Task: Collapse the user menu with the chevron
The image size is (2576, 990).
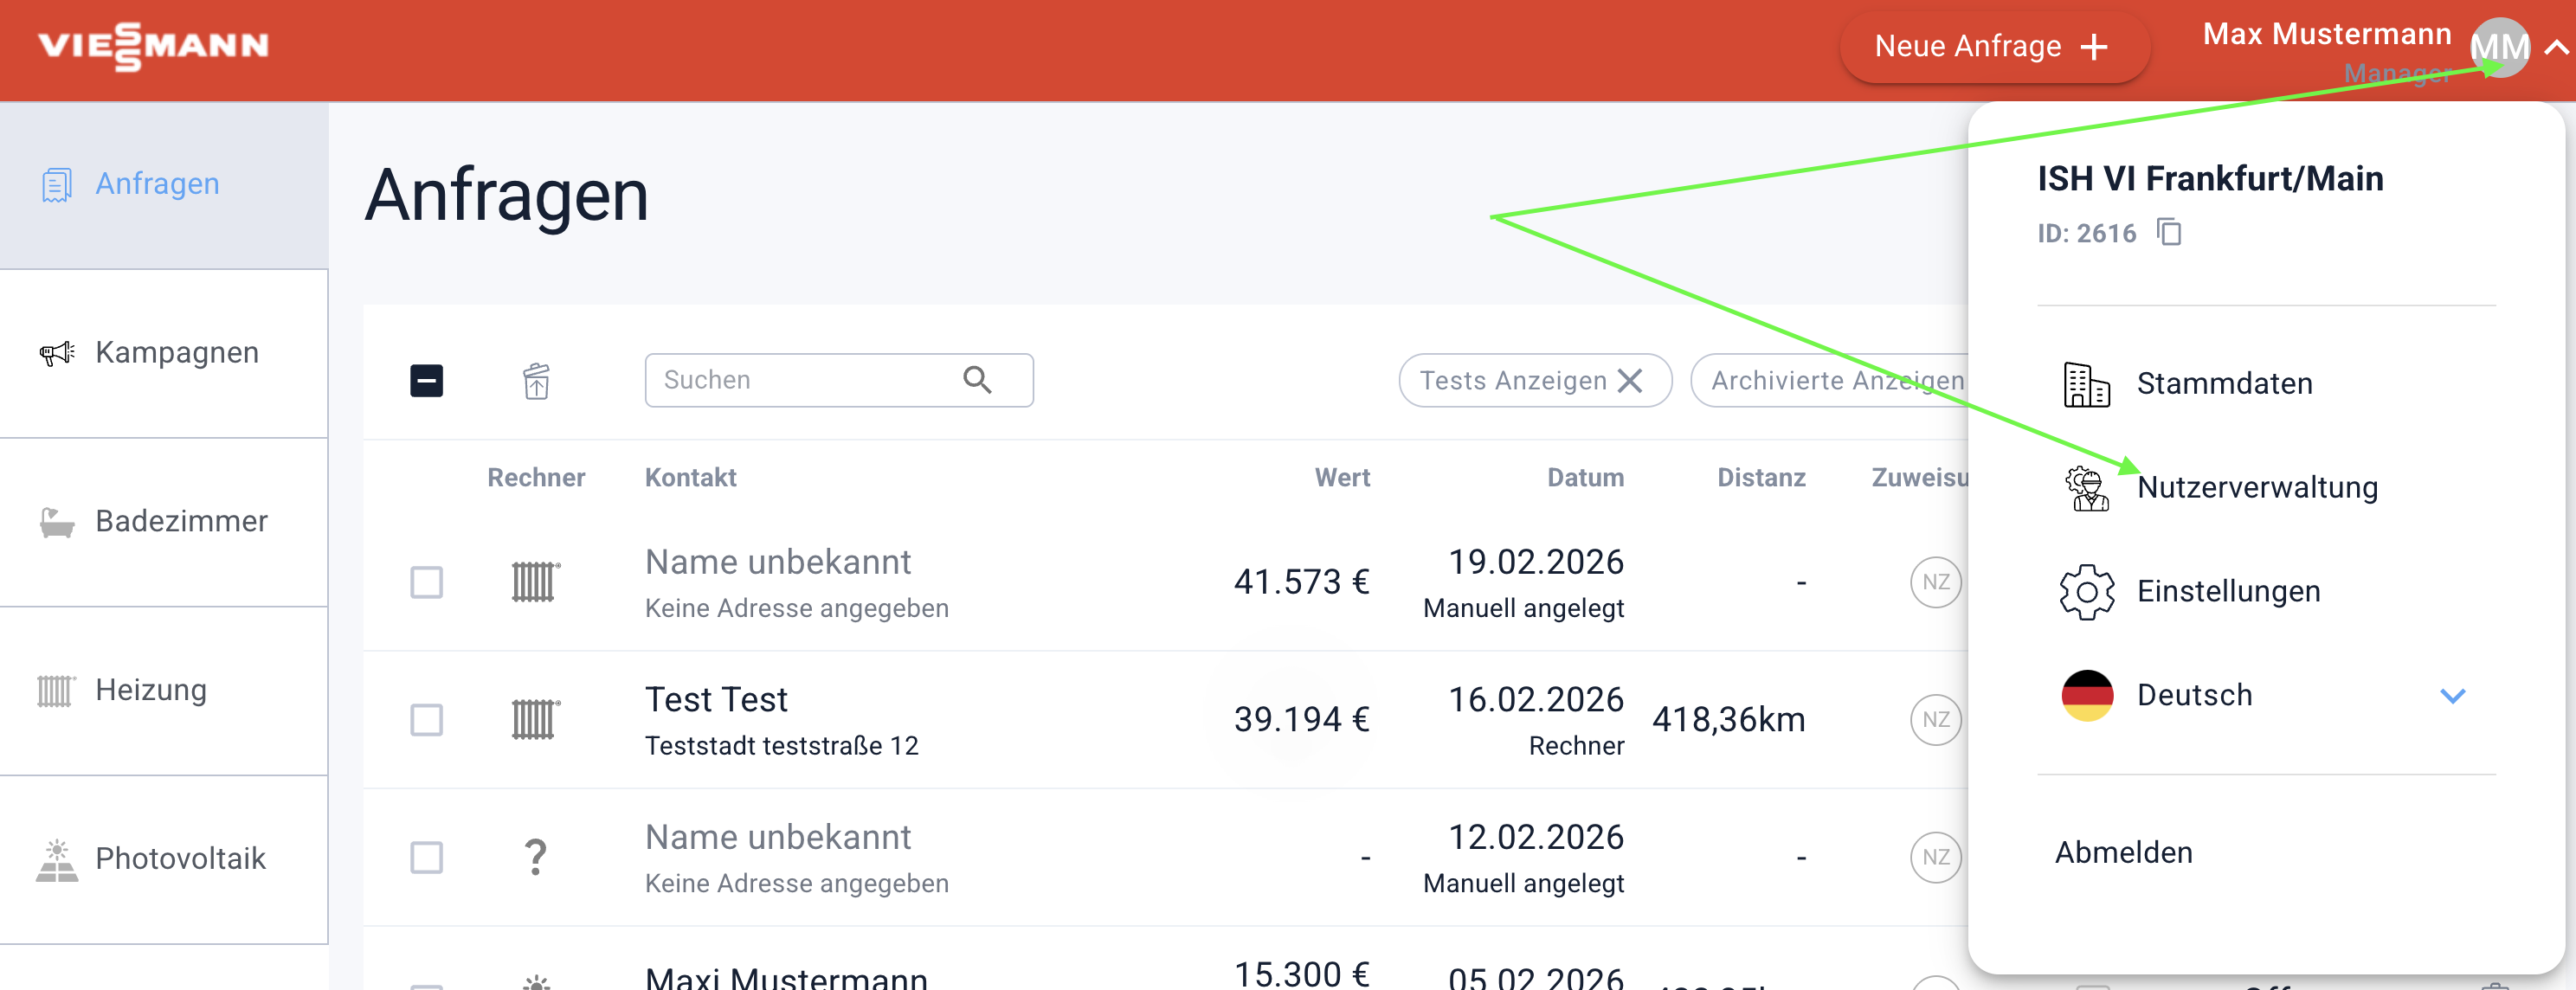Action: click(x=2555, y=47)
